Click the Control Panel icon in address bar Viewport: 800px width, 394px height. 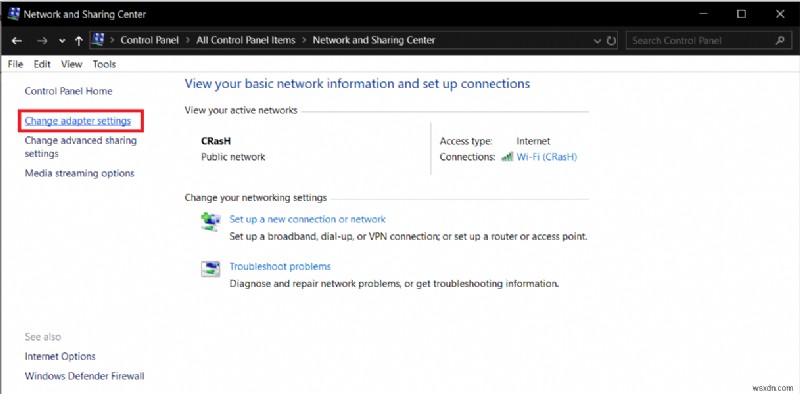99,40
